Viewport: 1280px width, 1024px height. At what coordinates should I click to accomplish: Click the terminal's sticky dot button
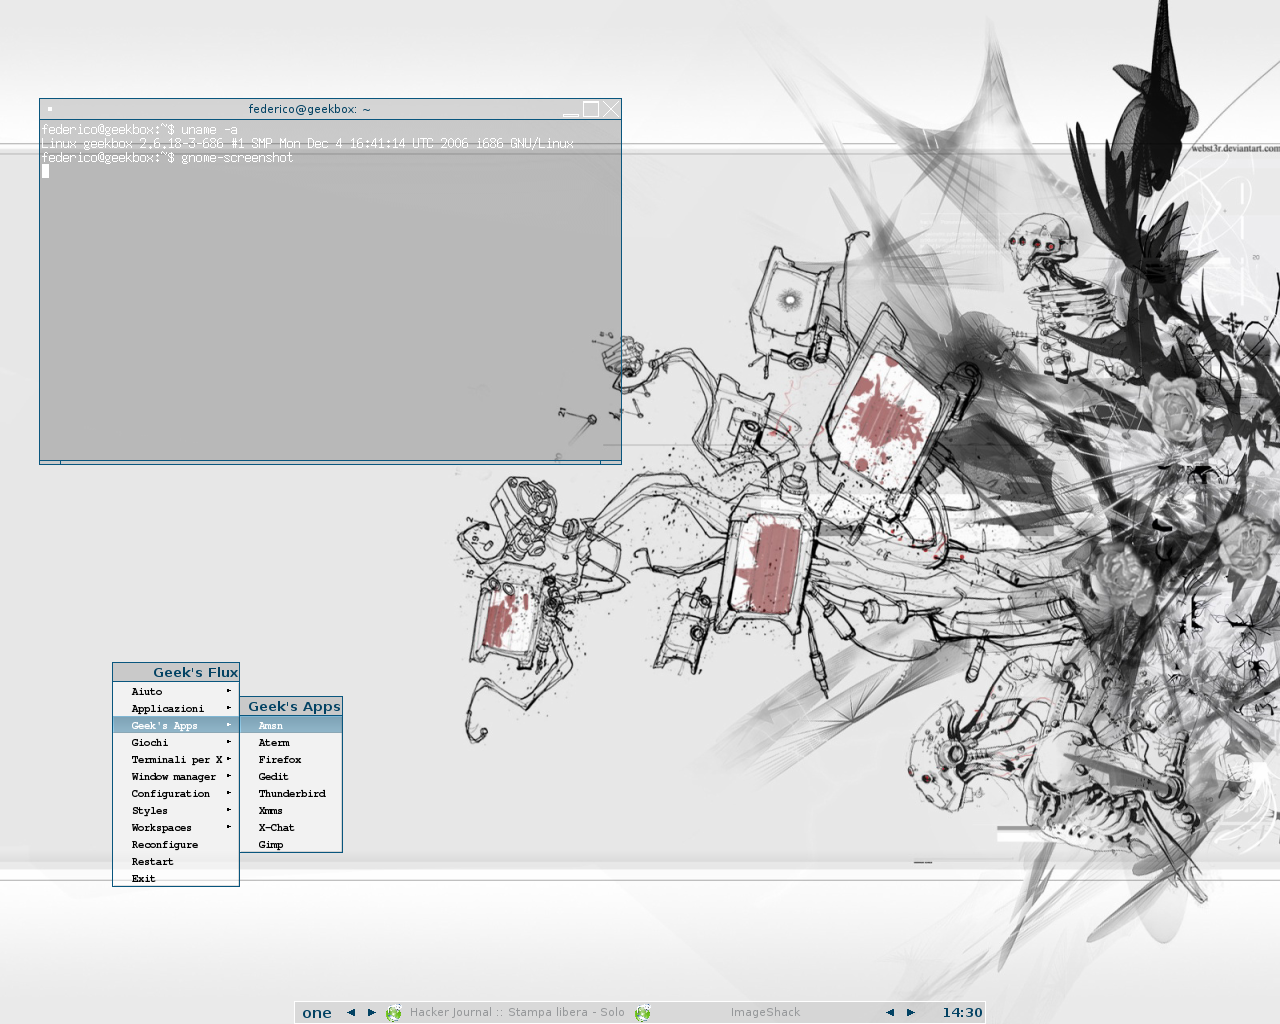(49, 109)
